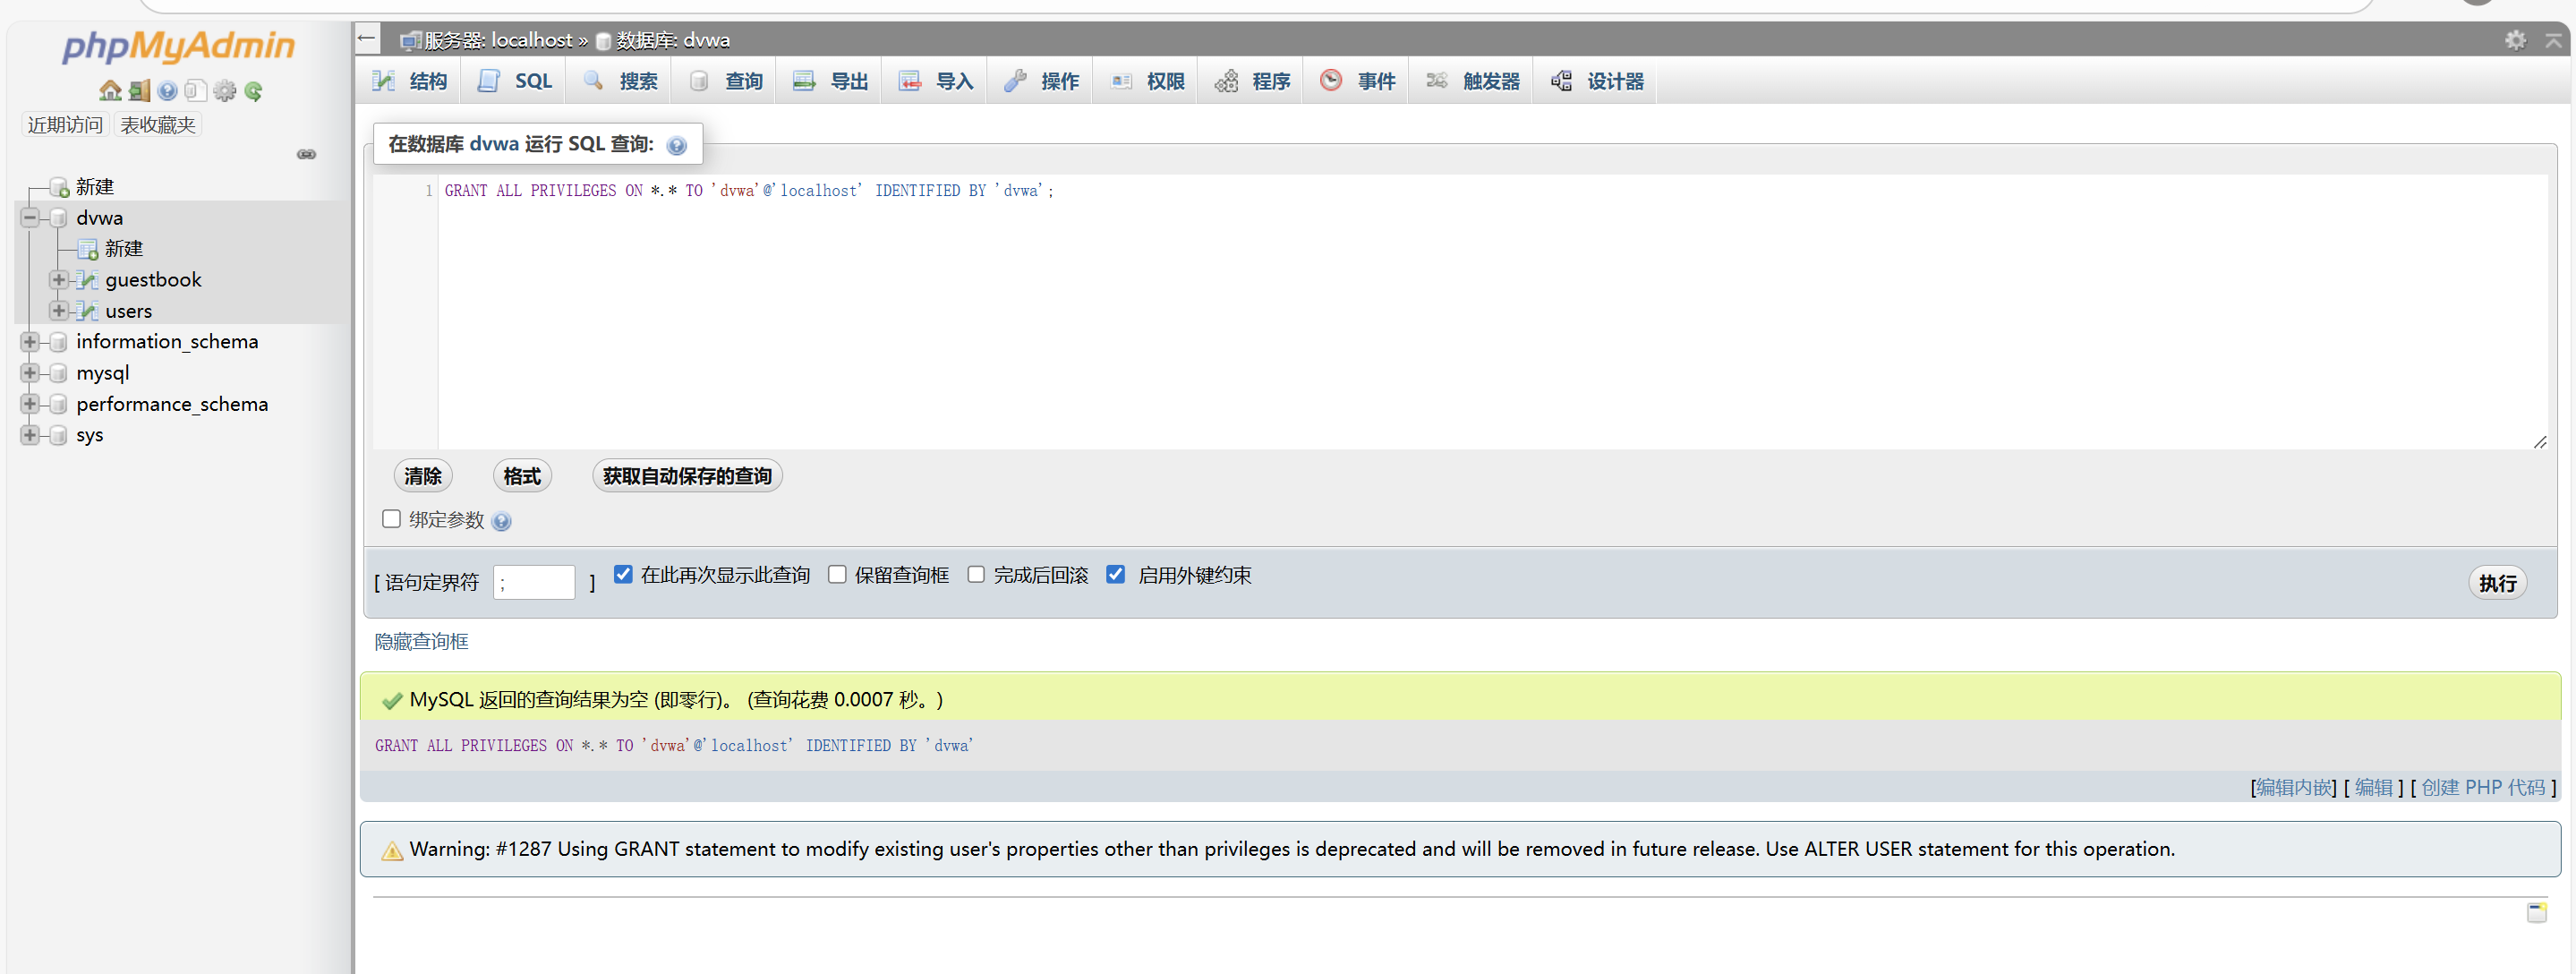Screen dimensions: 2576x974
Task: Enable the 绑定参数 checkbox
Action: point(391,519)
